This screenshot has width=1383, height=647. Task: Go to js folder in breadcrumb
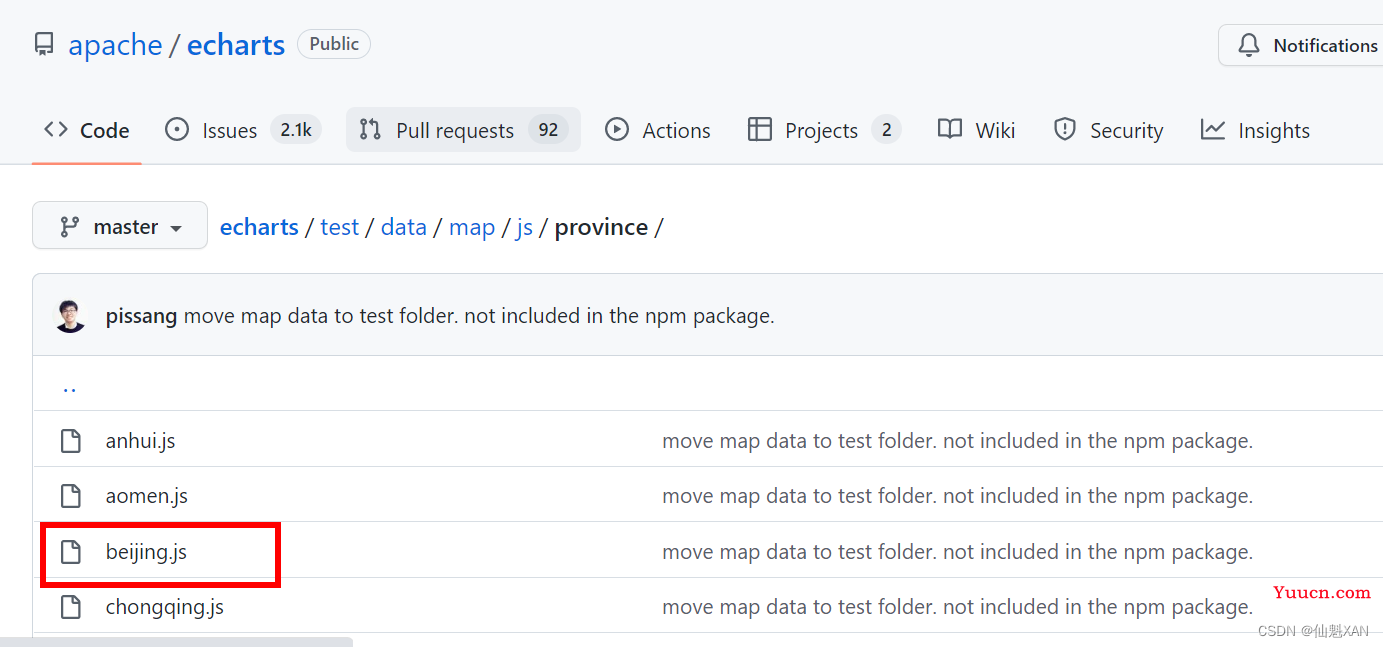524,227
